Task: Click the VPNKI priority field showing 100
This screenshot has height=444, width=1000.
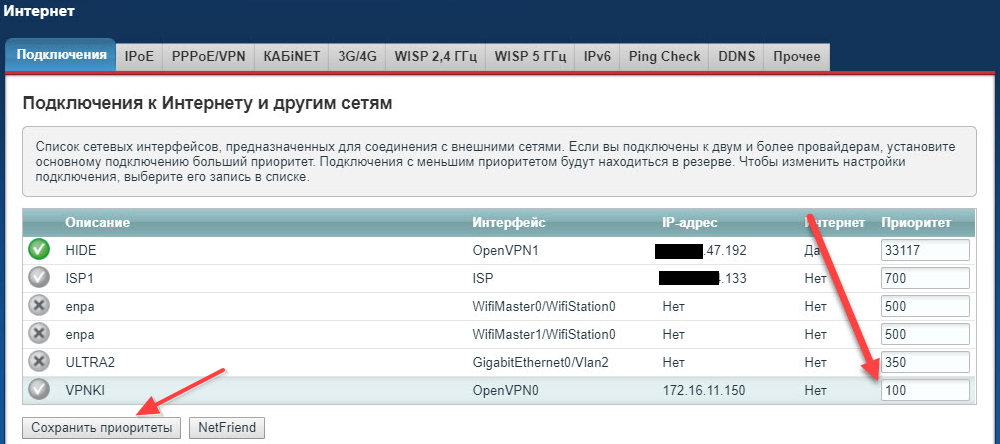Action: coord(925,390)
